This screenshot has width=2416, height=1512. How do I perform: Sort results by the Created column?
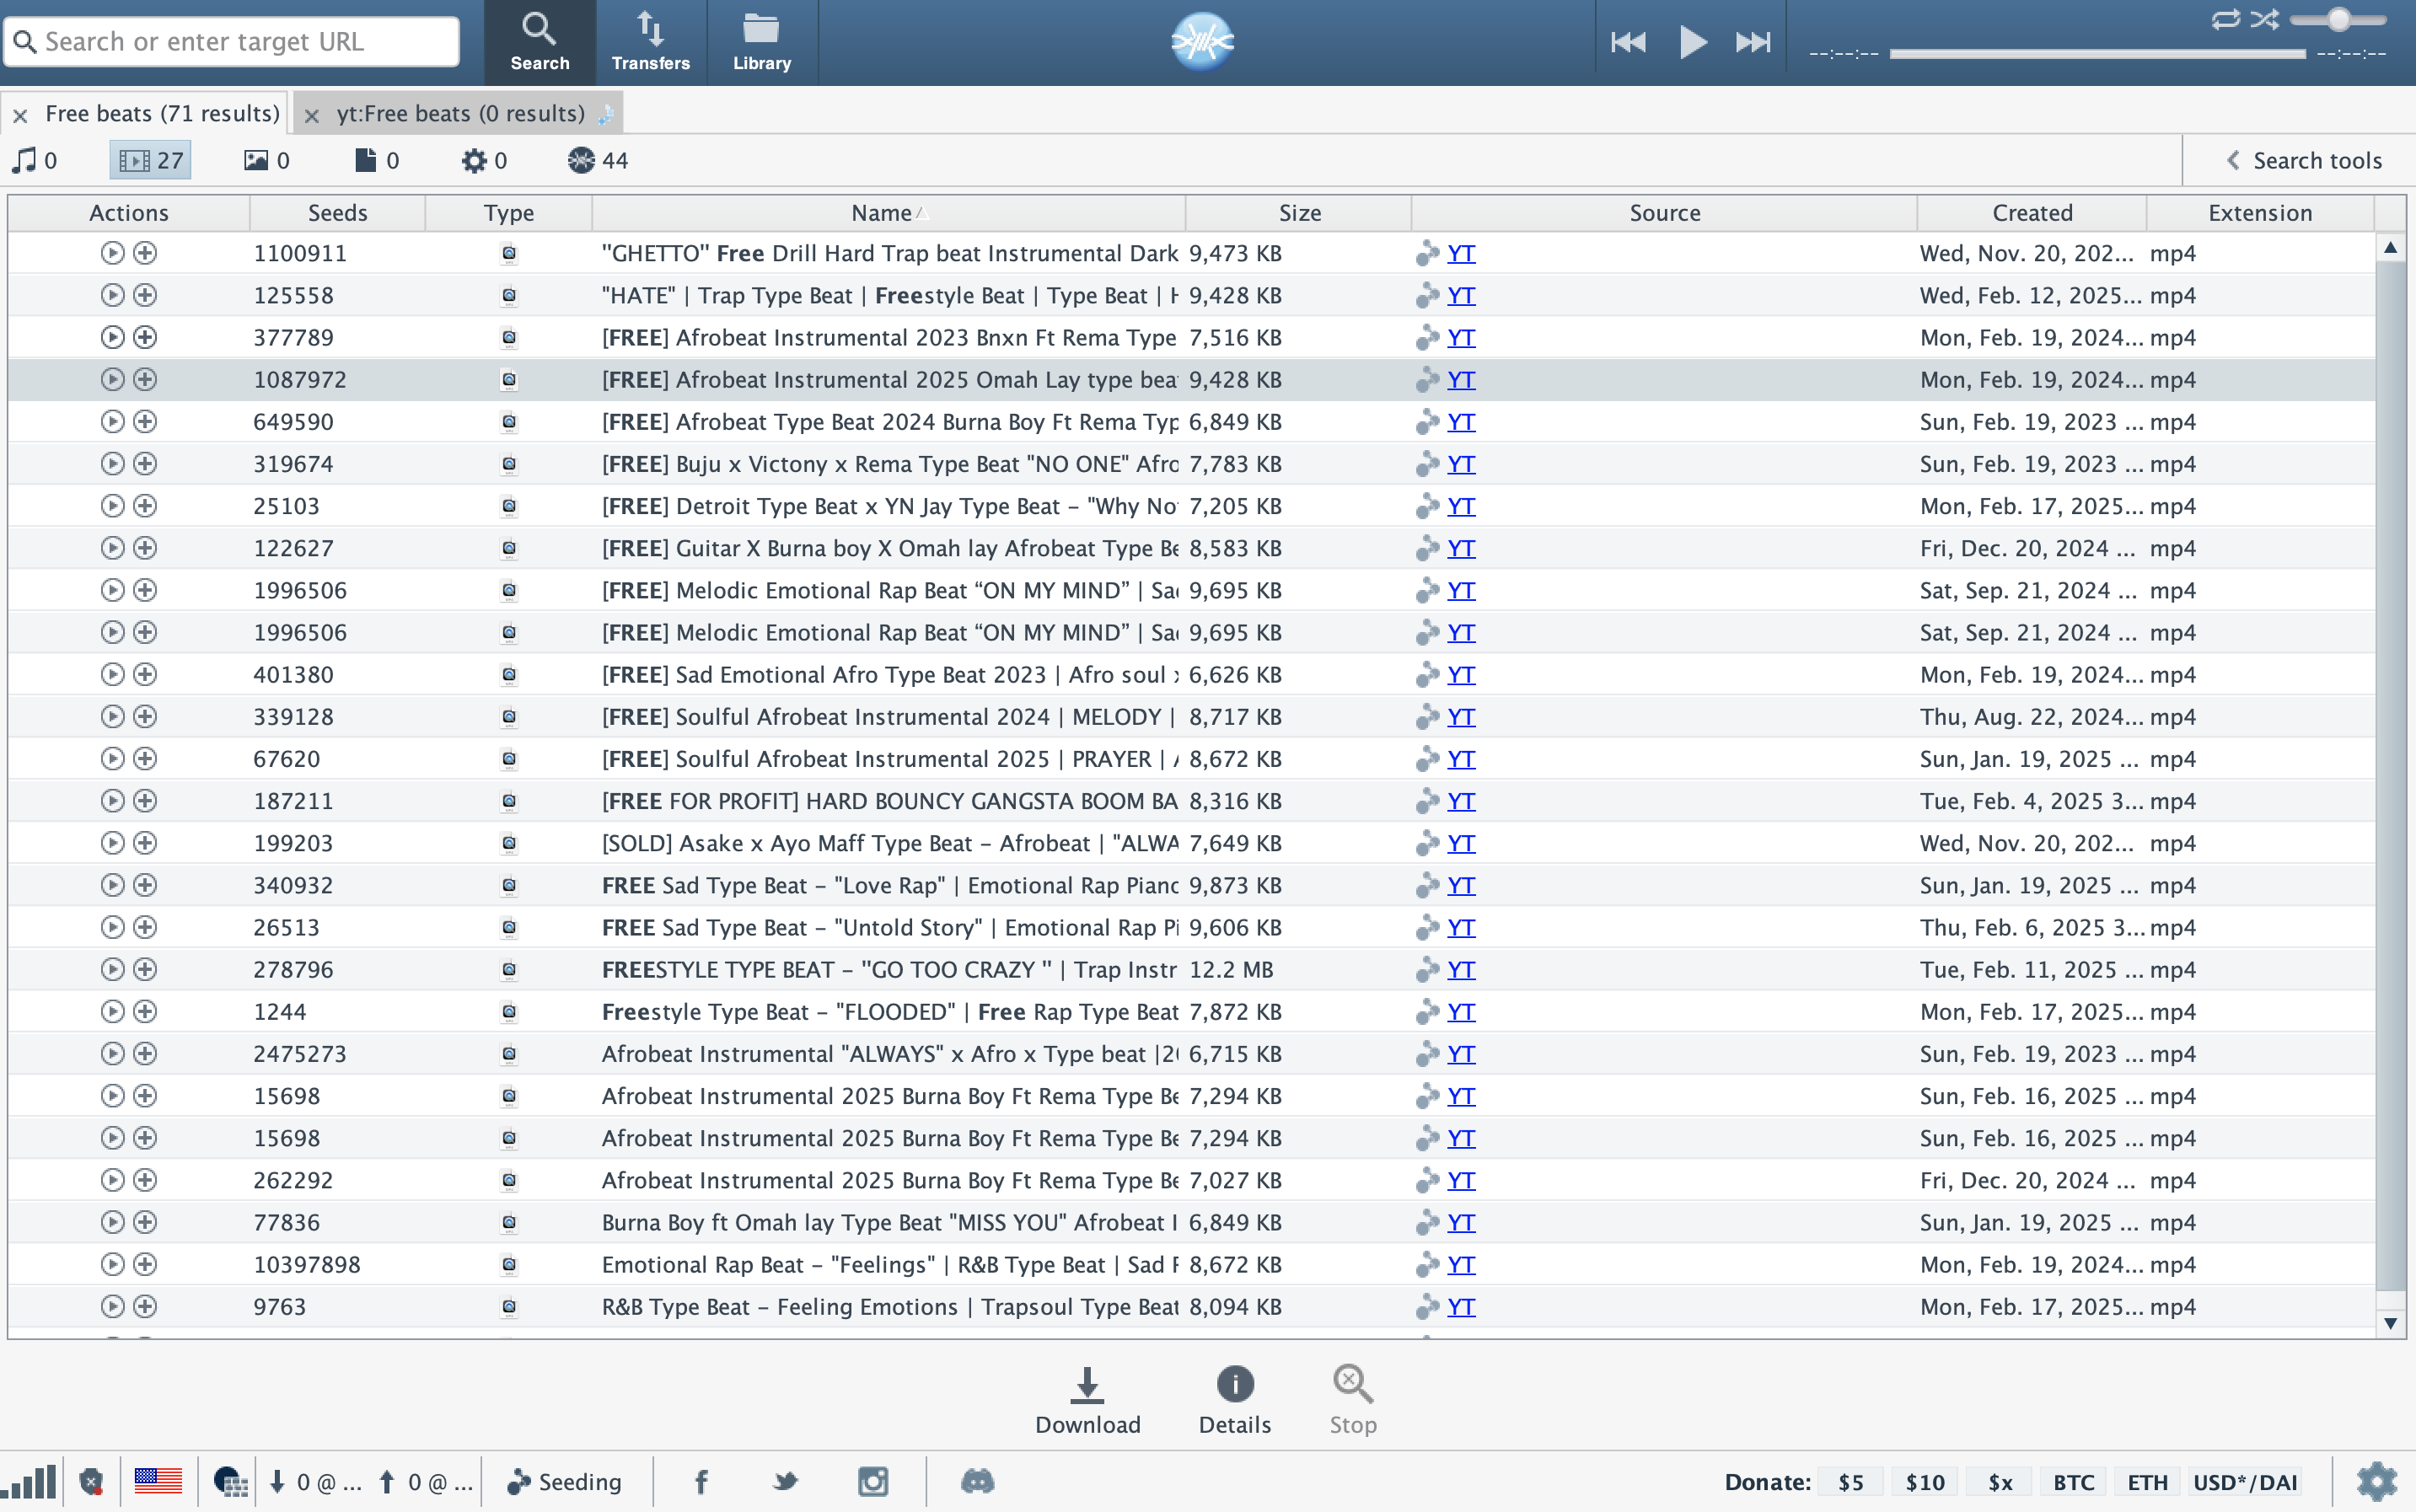[x=2031, y=212]
